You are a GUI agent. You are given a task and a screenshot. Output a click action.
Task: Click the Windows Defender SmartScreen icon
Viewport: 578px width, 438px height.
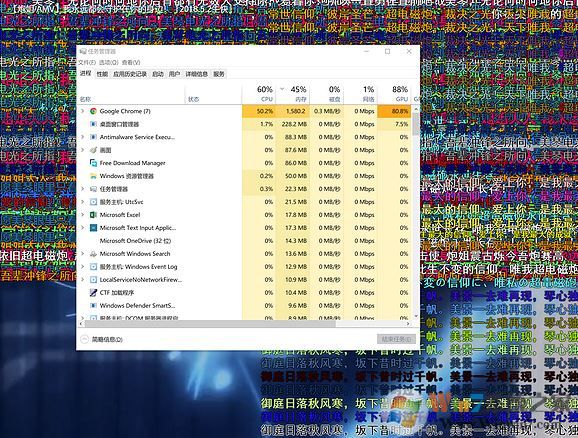[x=93, y=305]
